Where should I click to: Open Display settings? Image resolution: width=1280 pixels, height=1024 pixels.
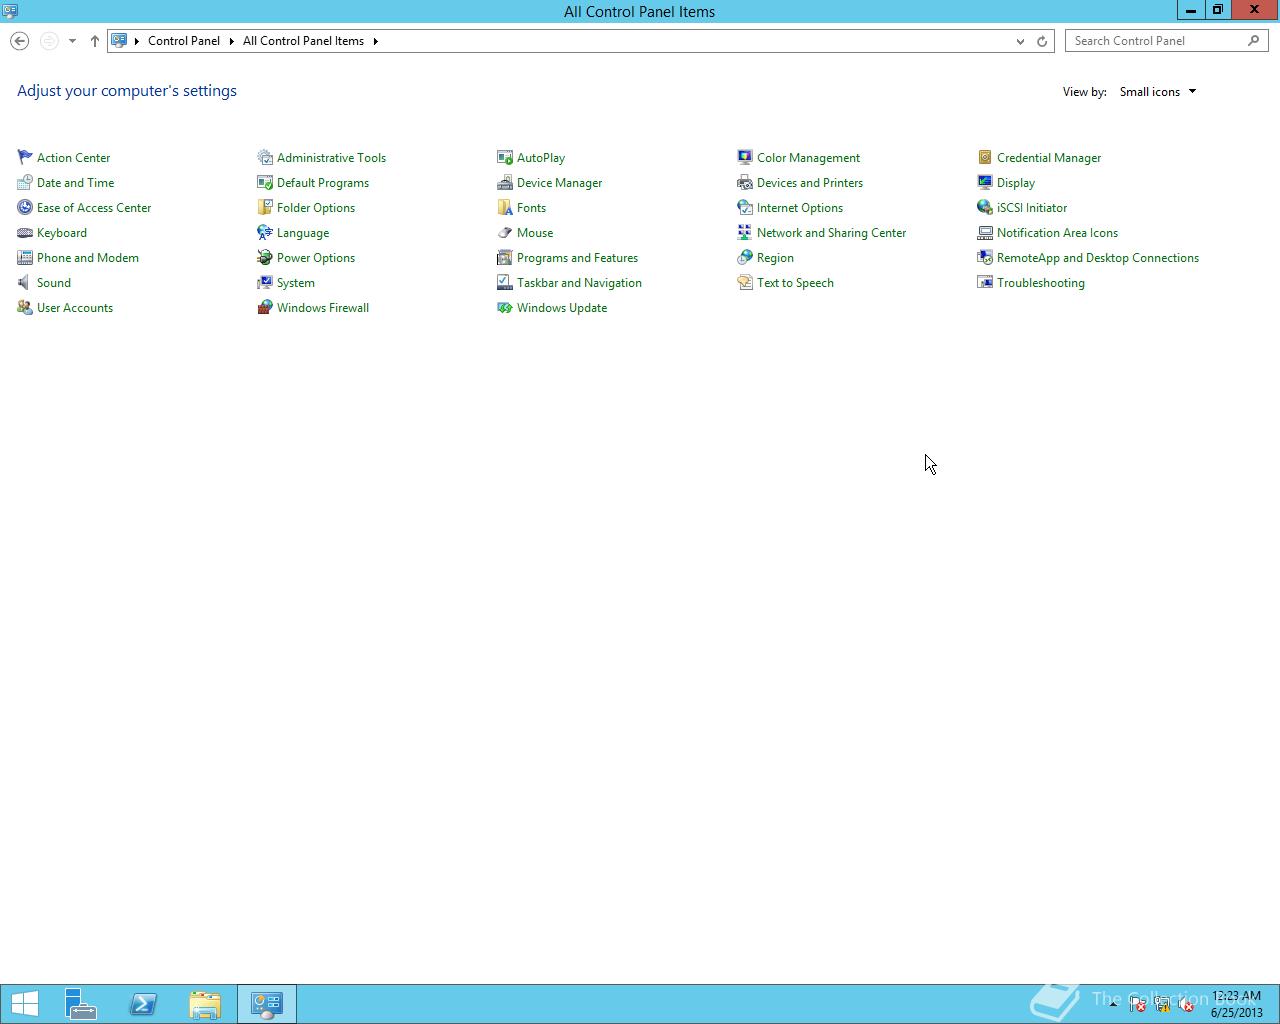1015,182
